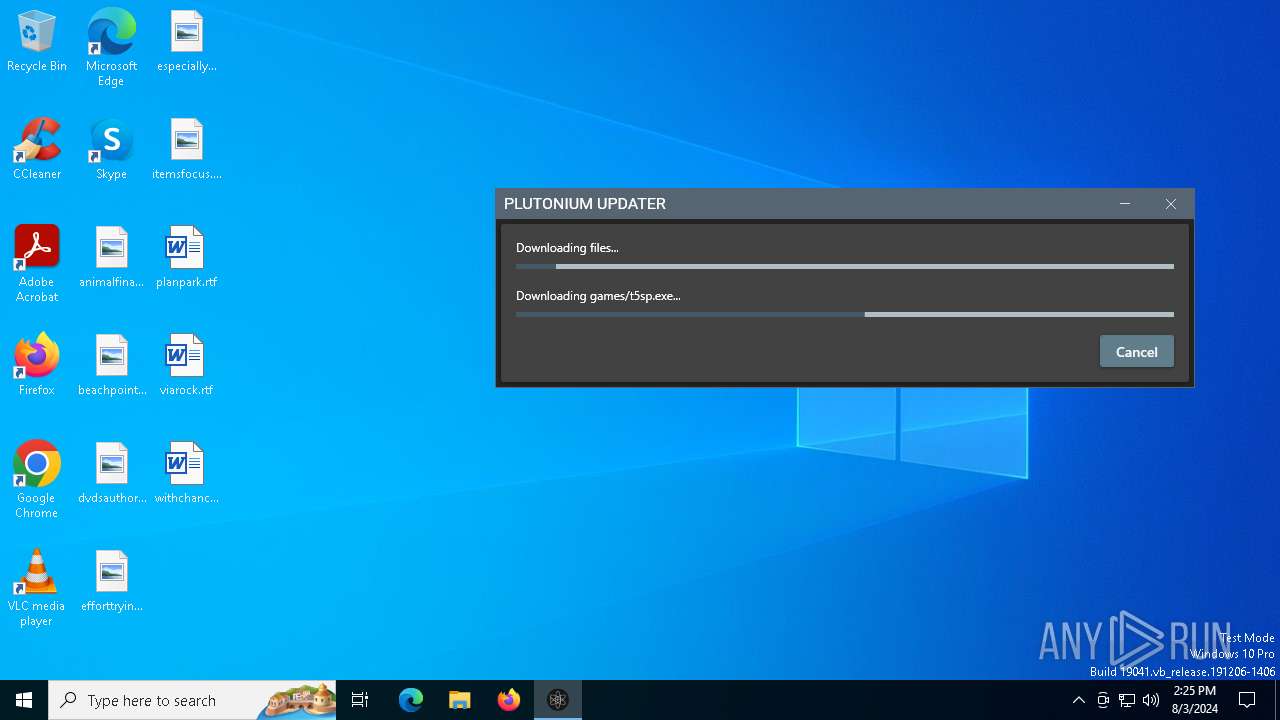Select the viarock.rtf document icon

point(186,366)
